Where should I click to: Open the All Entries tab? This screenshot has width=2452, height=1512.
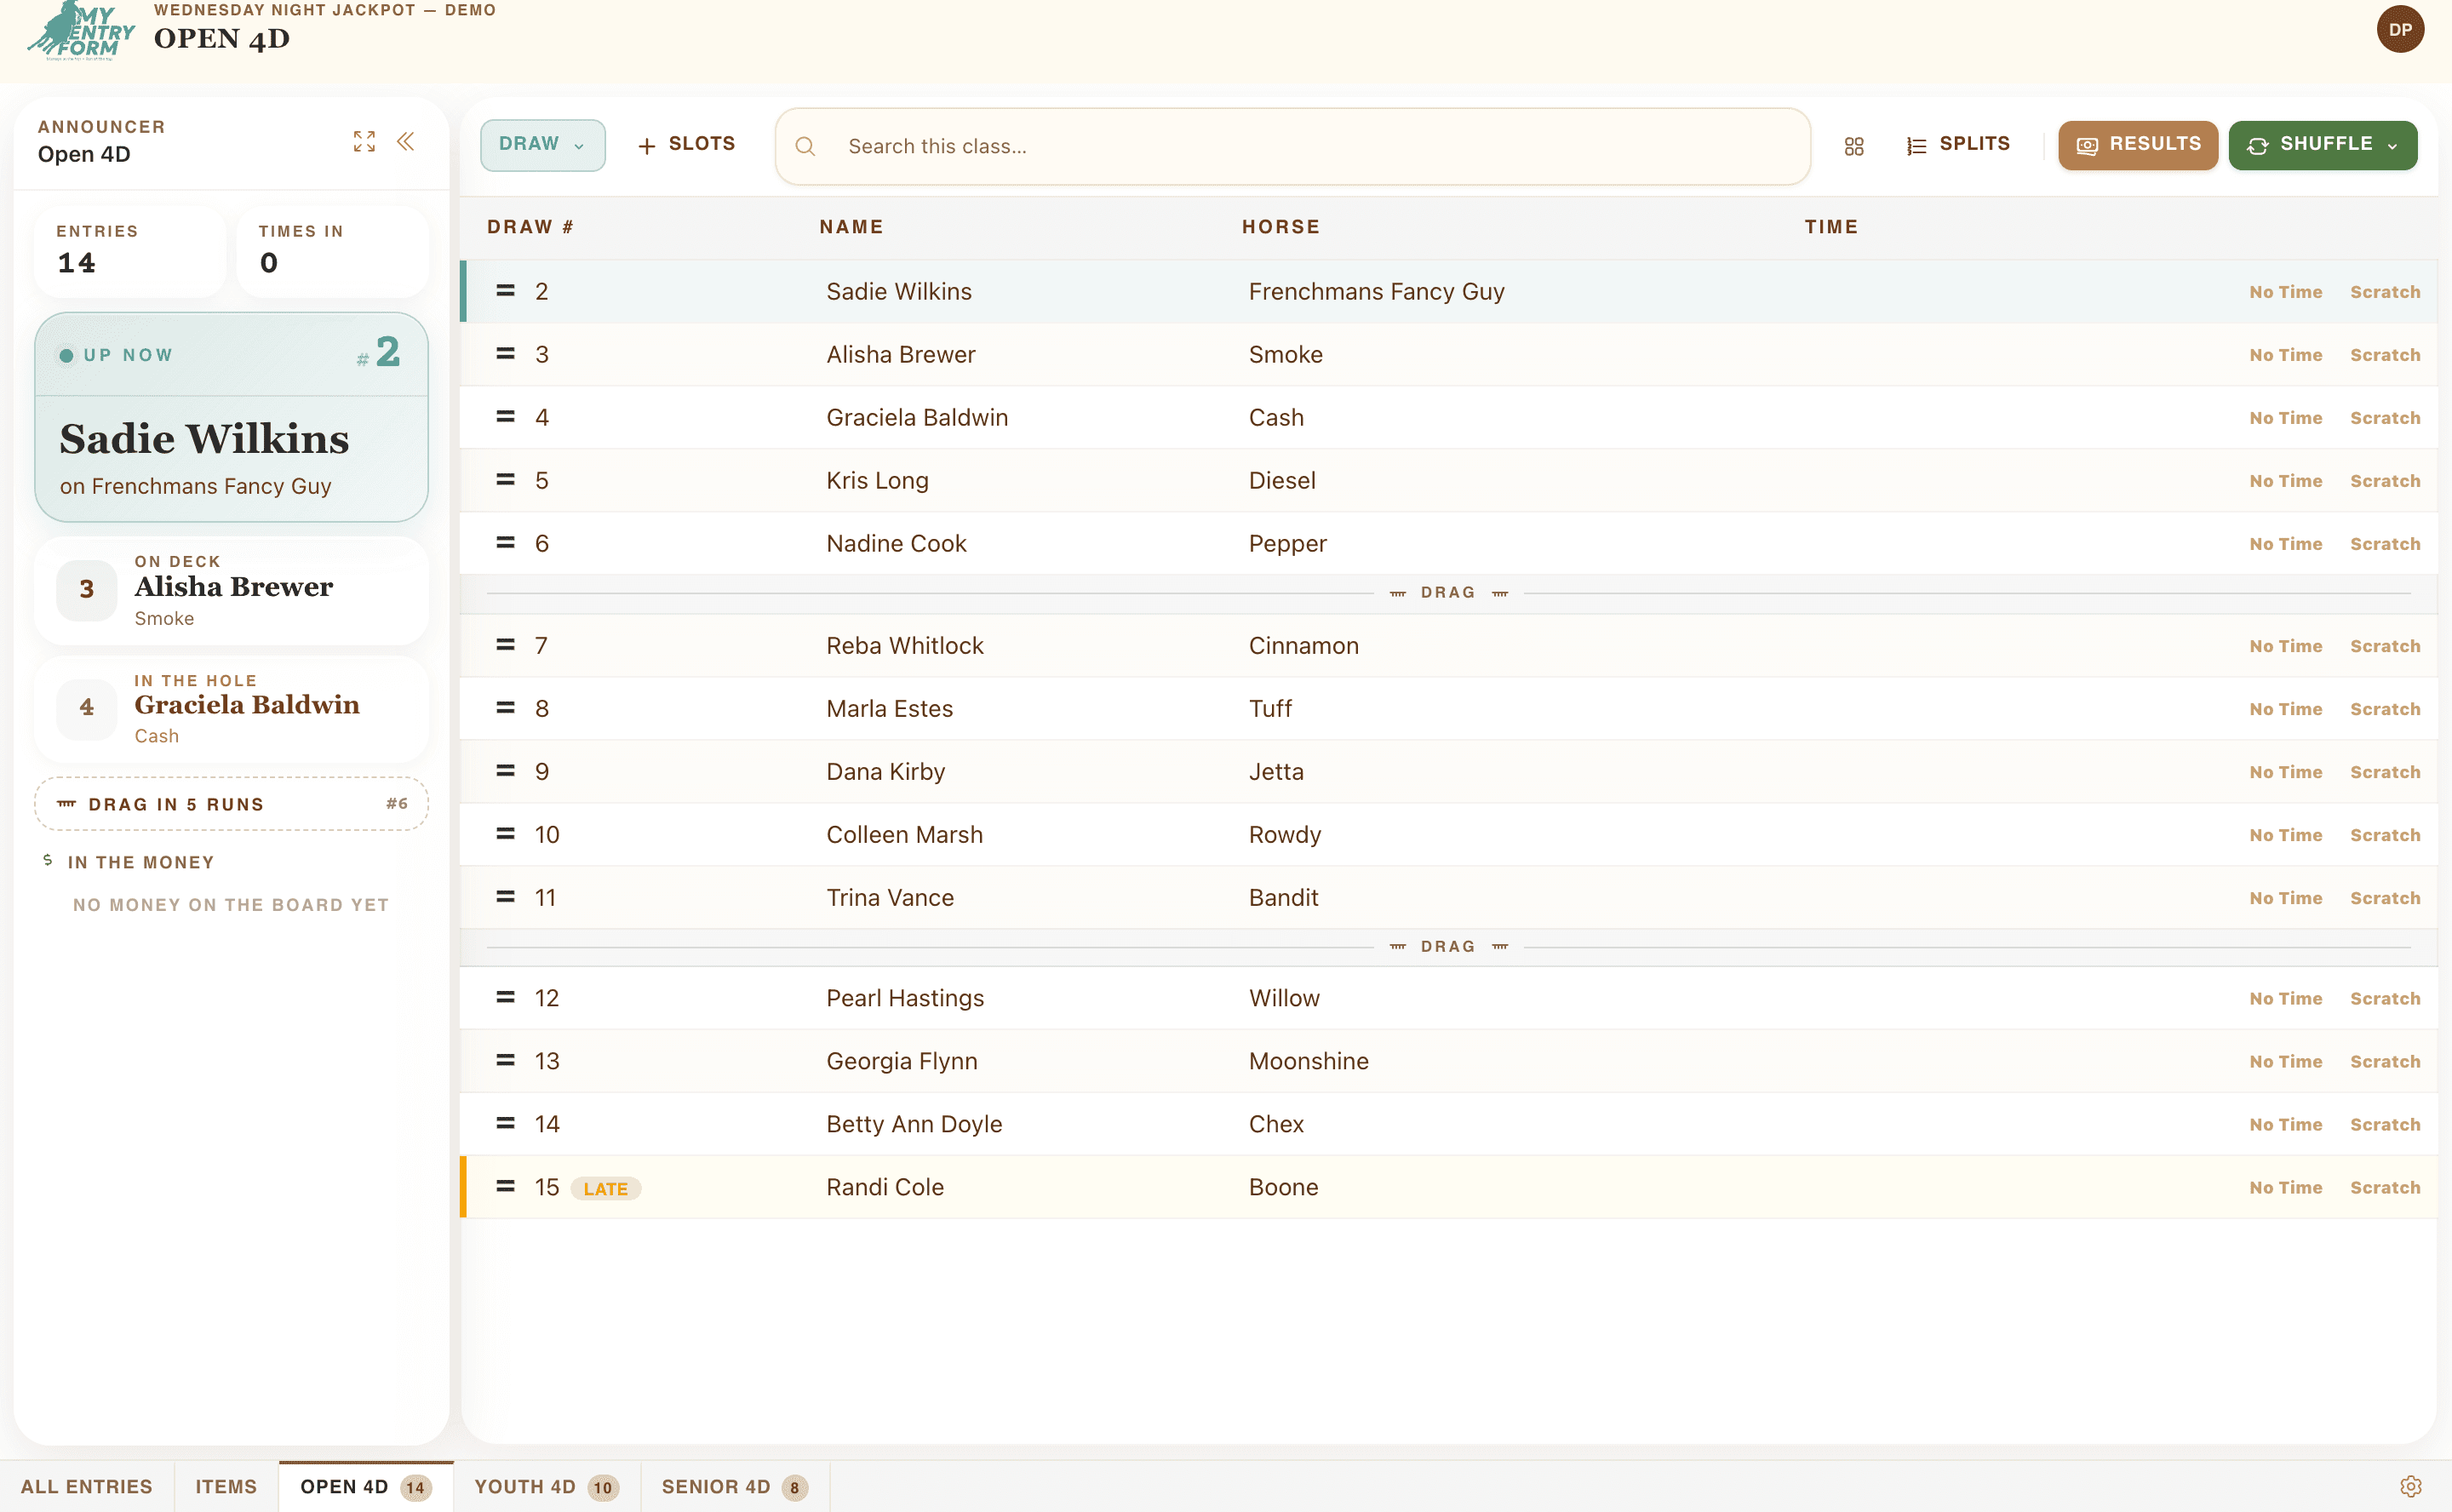click(87, 1486)
